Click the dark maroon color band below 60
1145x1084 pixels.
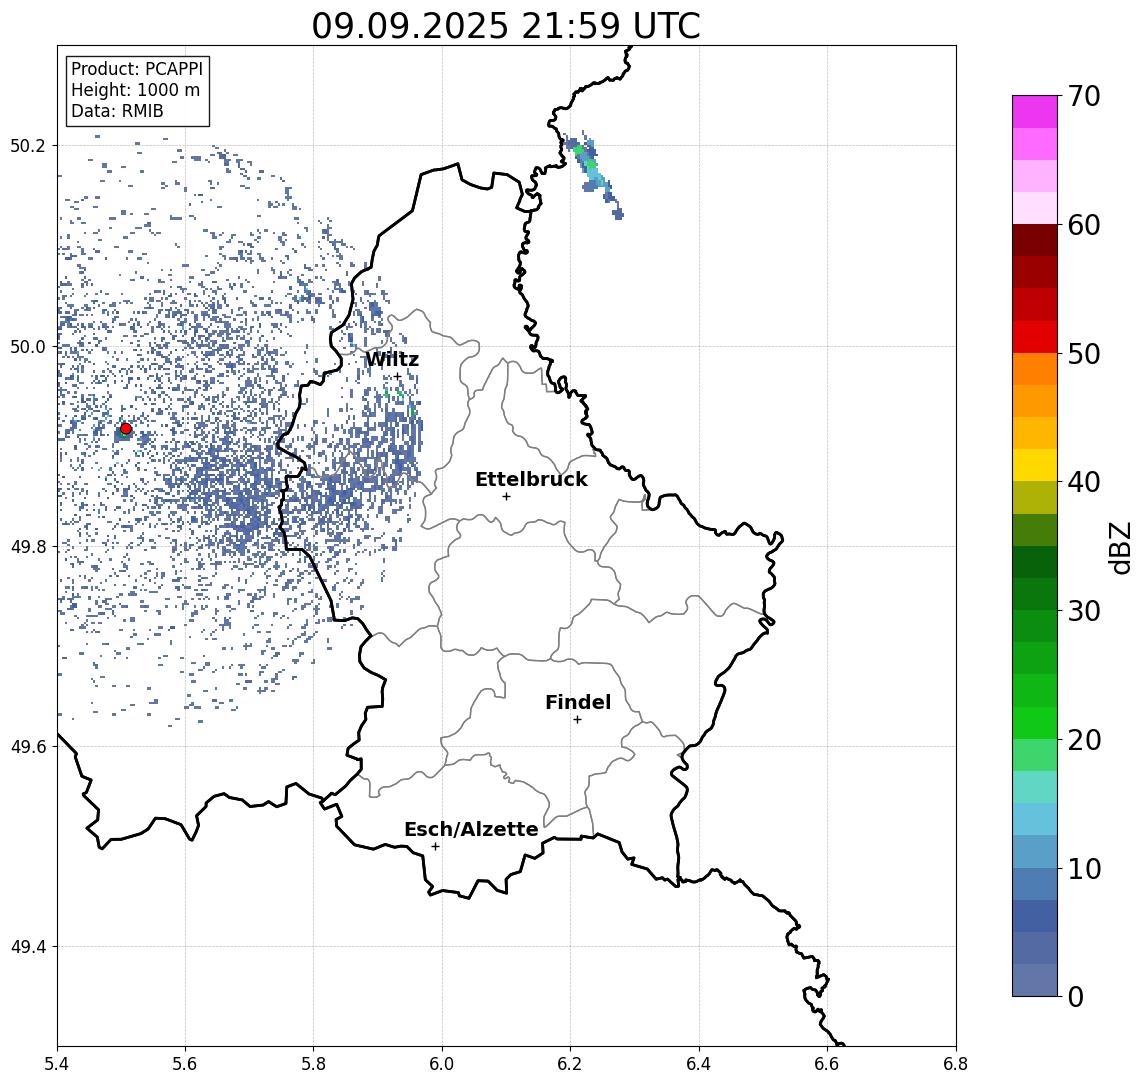[x=1035, y=240]
